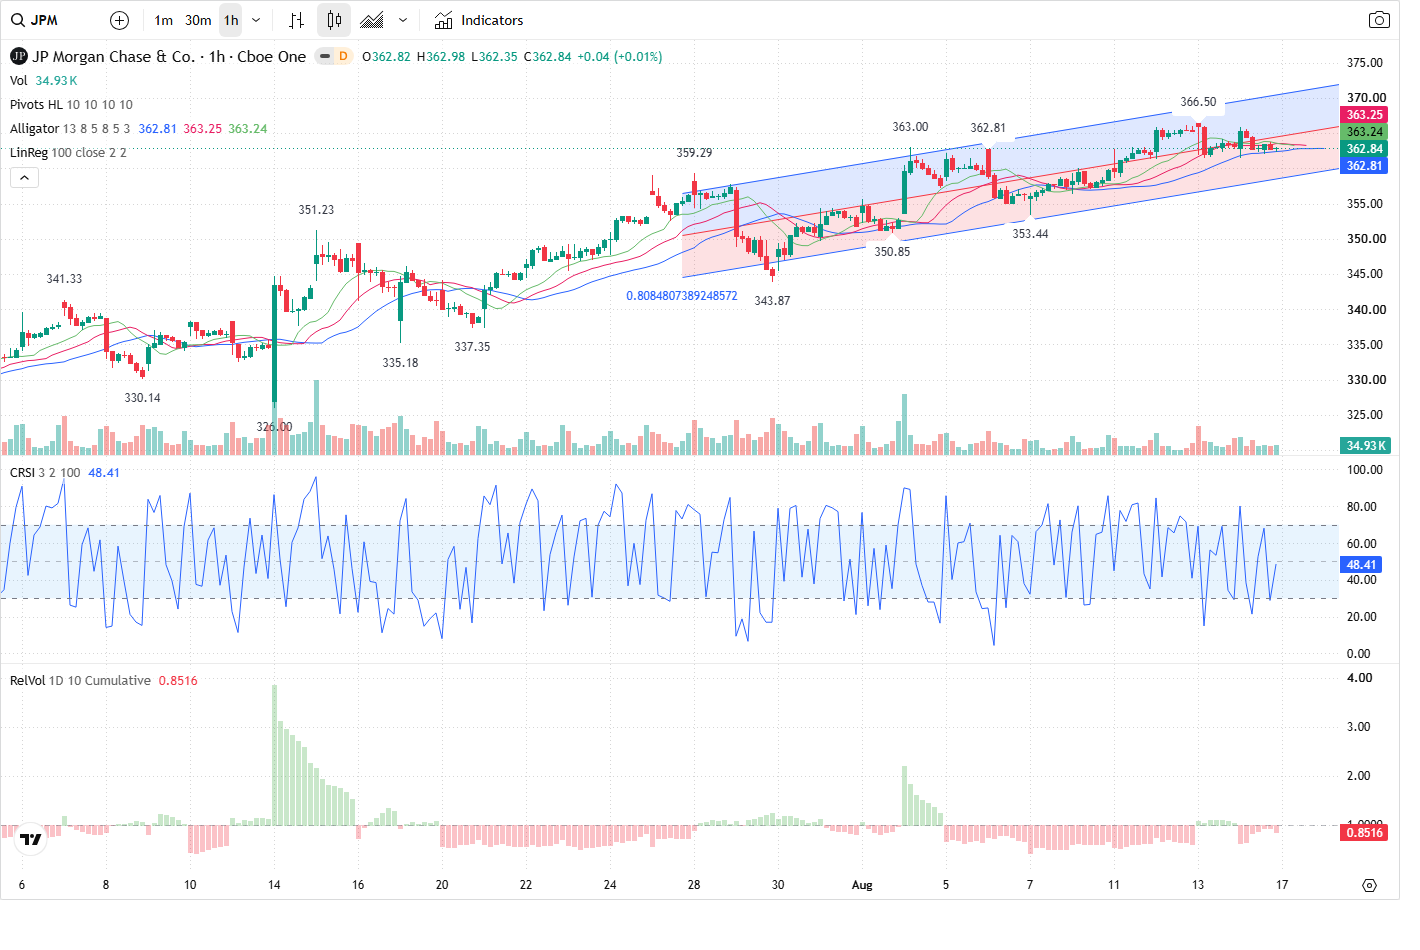Viewport: 1420px width, 950px height.
Task: Click the 34.93K volume scale label
Action: tap(1365, 446)
